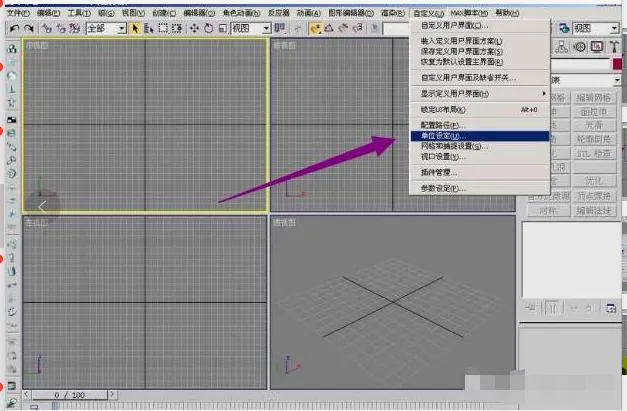This screenshot has width=627, height=411.
Task: Activate the Select and Move tool
Action: tap(194, 28)
